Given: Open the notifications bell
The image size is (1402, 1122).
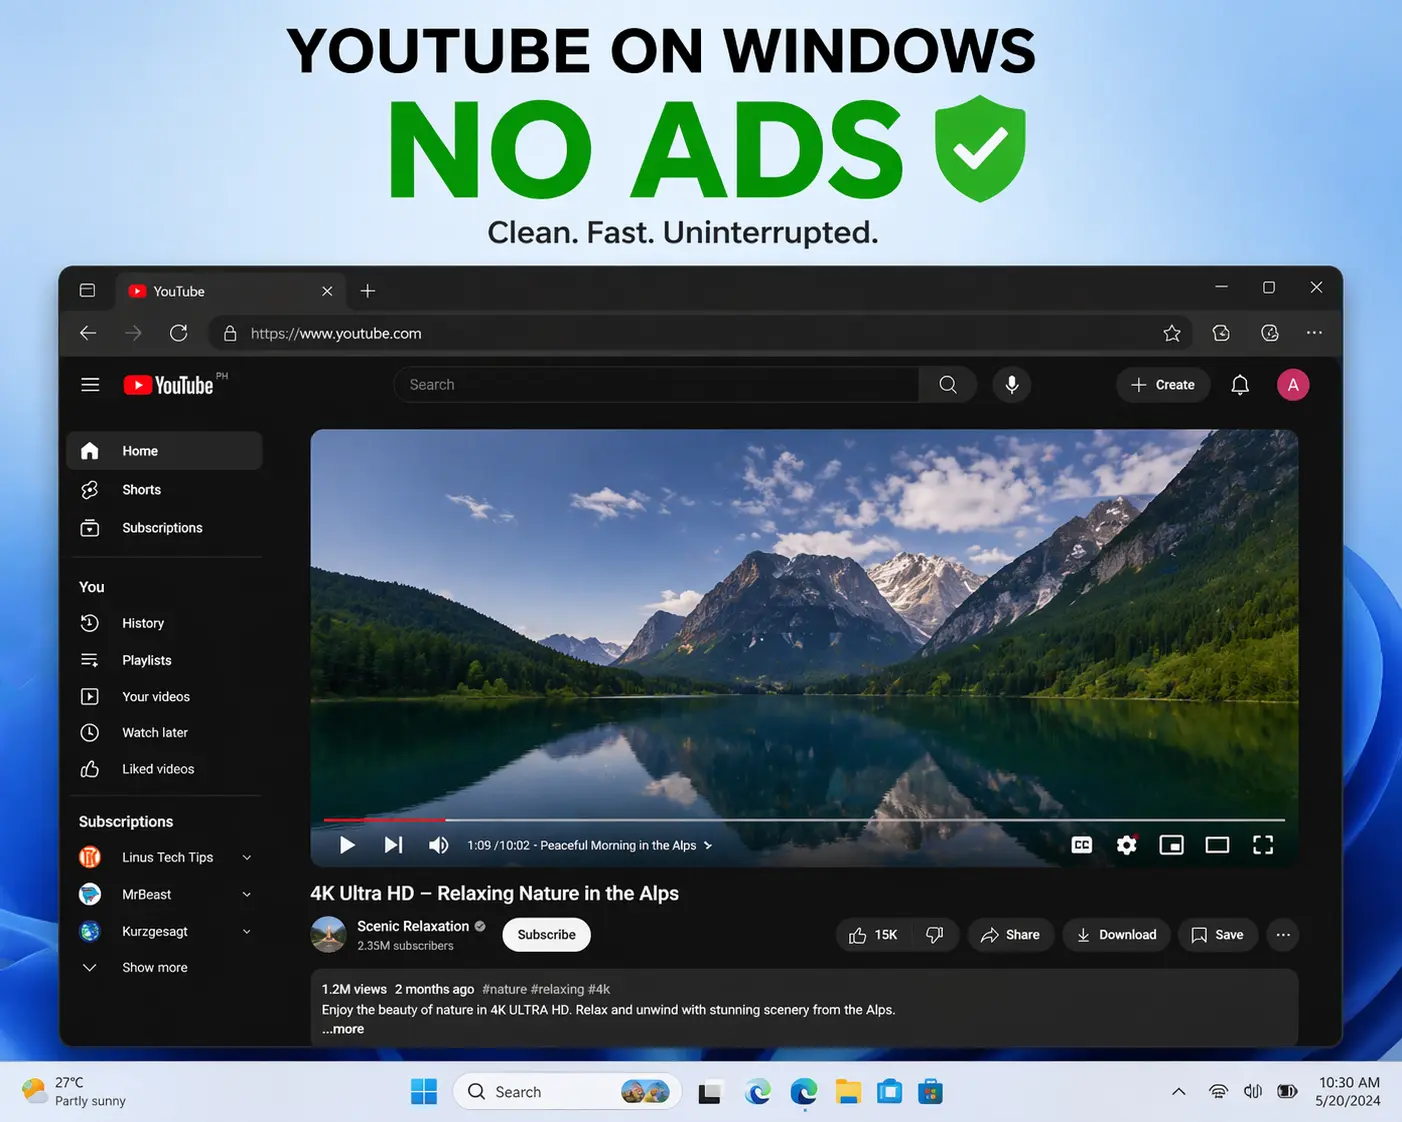Looking at the screenshot, I should click(1240, 385).
